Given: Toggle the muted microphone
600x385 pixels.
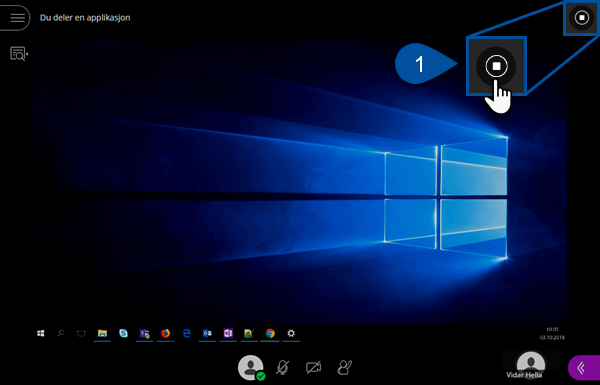Looking at the screenshot, I should [x=282, y=367].
